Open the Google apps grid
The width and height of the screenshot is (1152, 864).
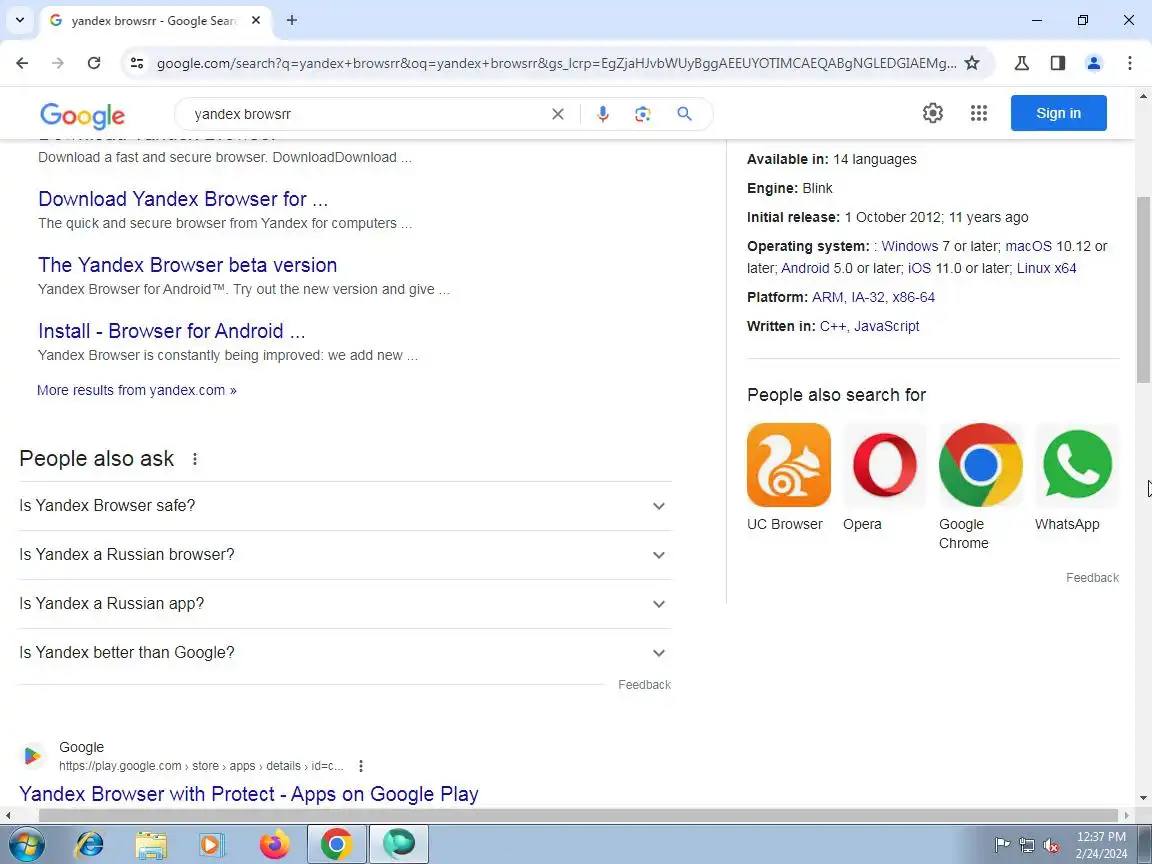pyautogui.click(x=978, y=113)
